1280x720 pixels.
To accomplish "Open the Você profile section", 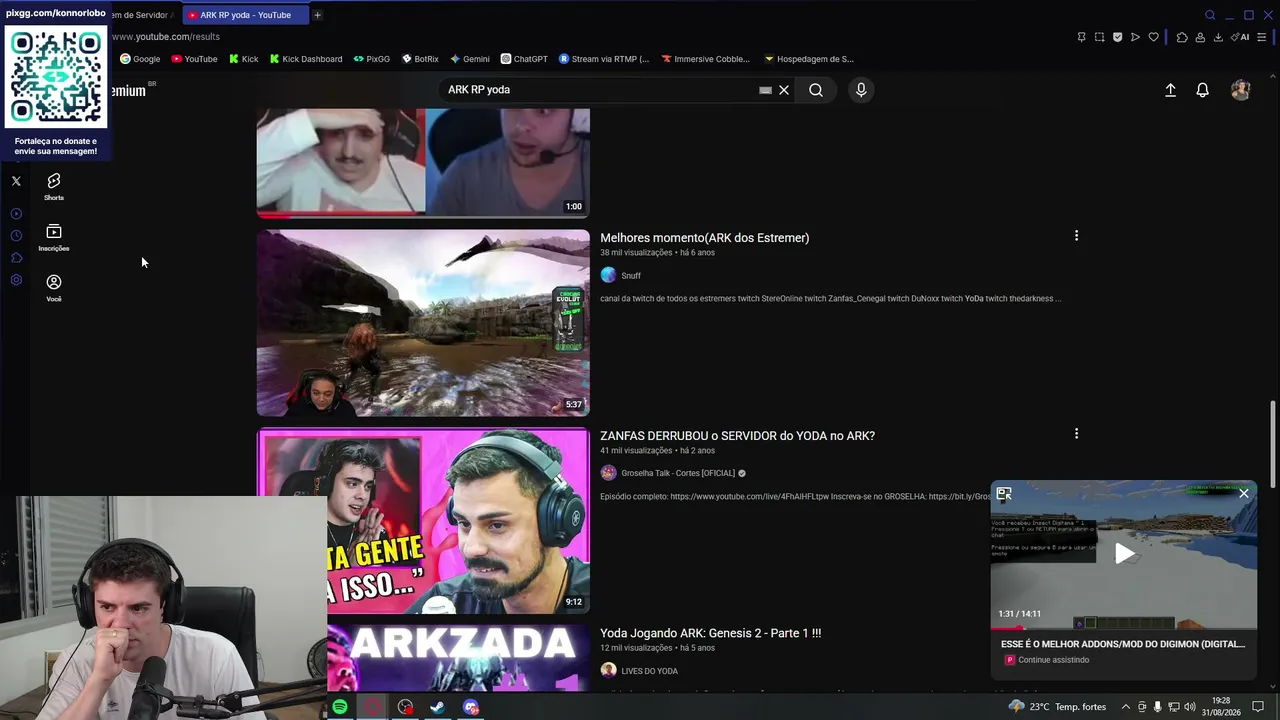I will pyautogui.click(x=54, y=288).
